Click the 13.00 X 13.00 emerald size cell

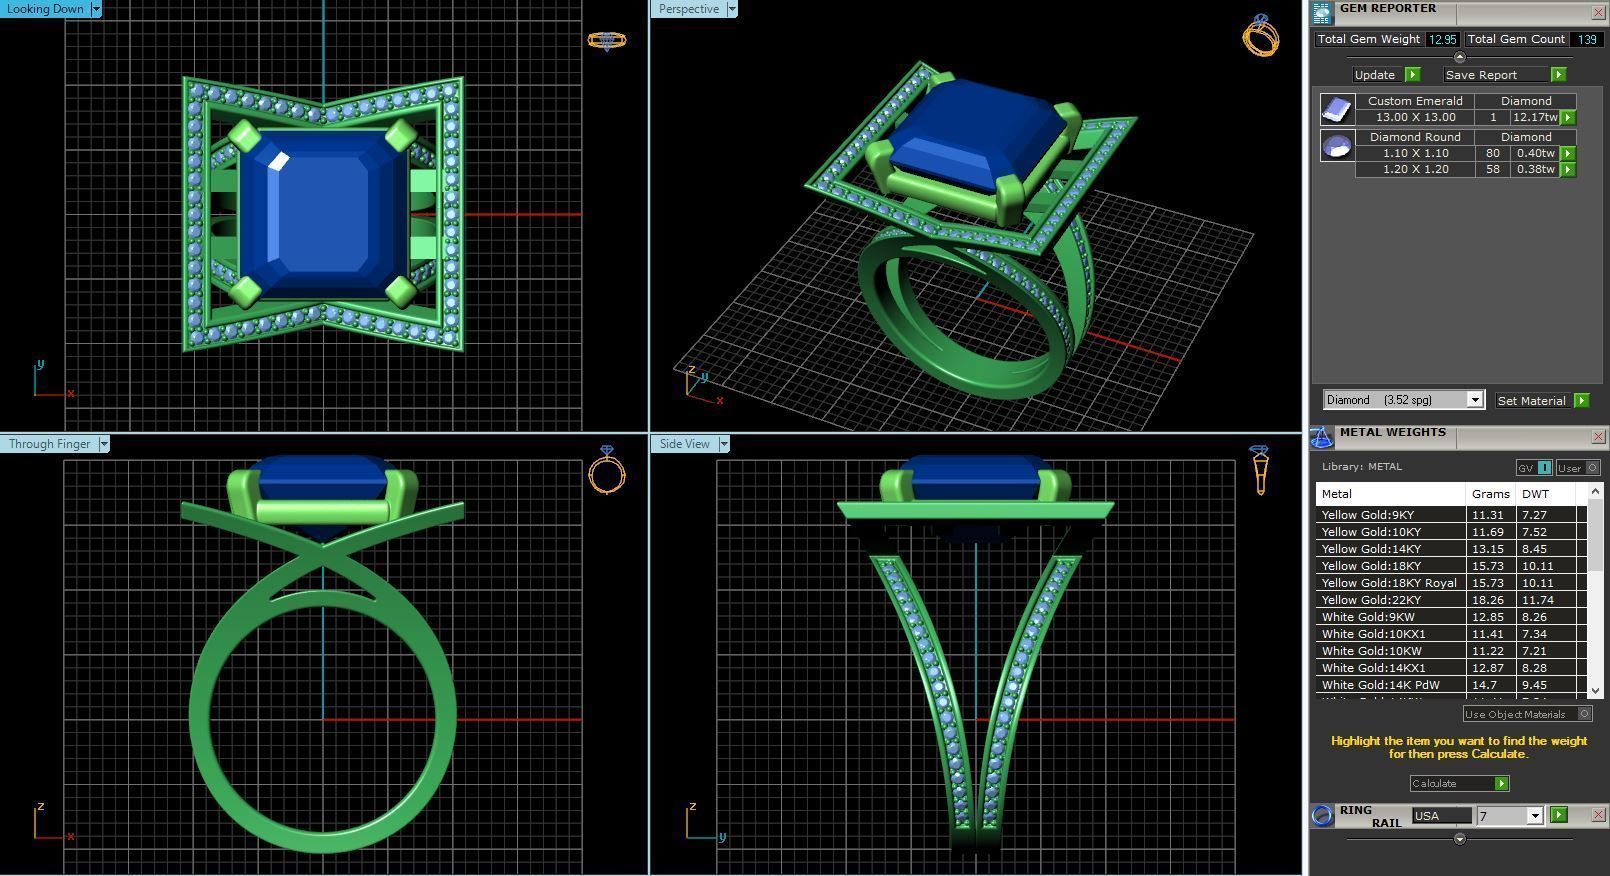pyautogui.click(x=1416, y=117)
